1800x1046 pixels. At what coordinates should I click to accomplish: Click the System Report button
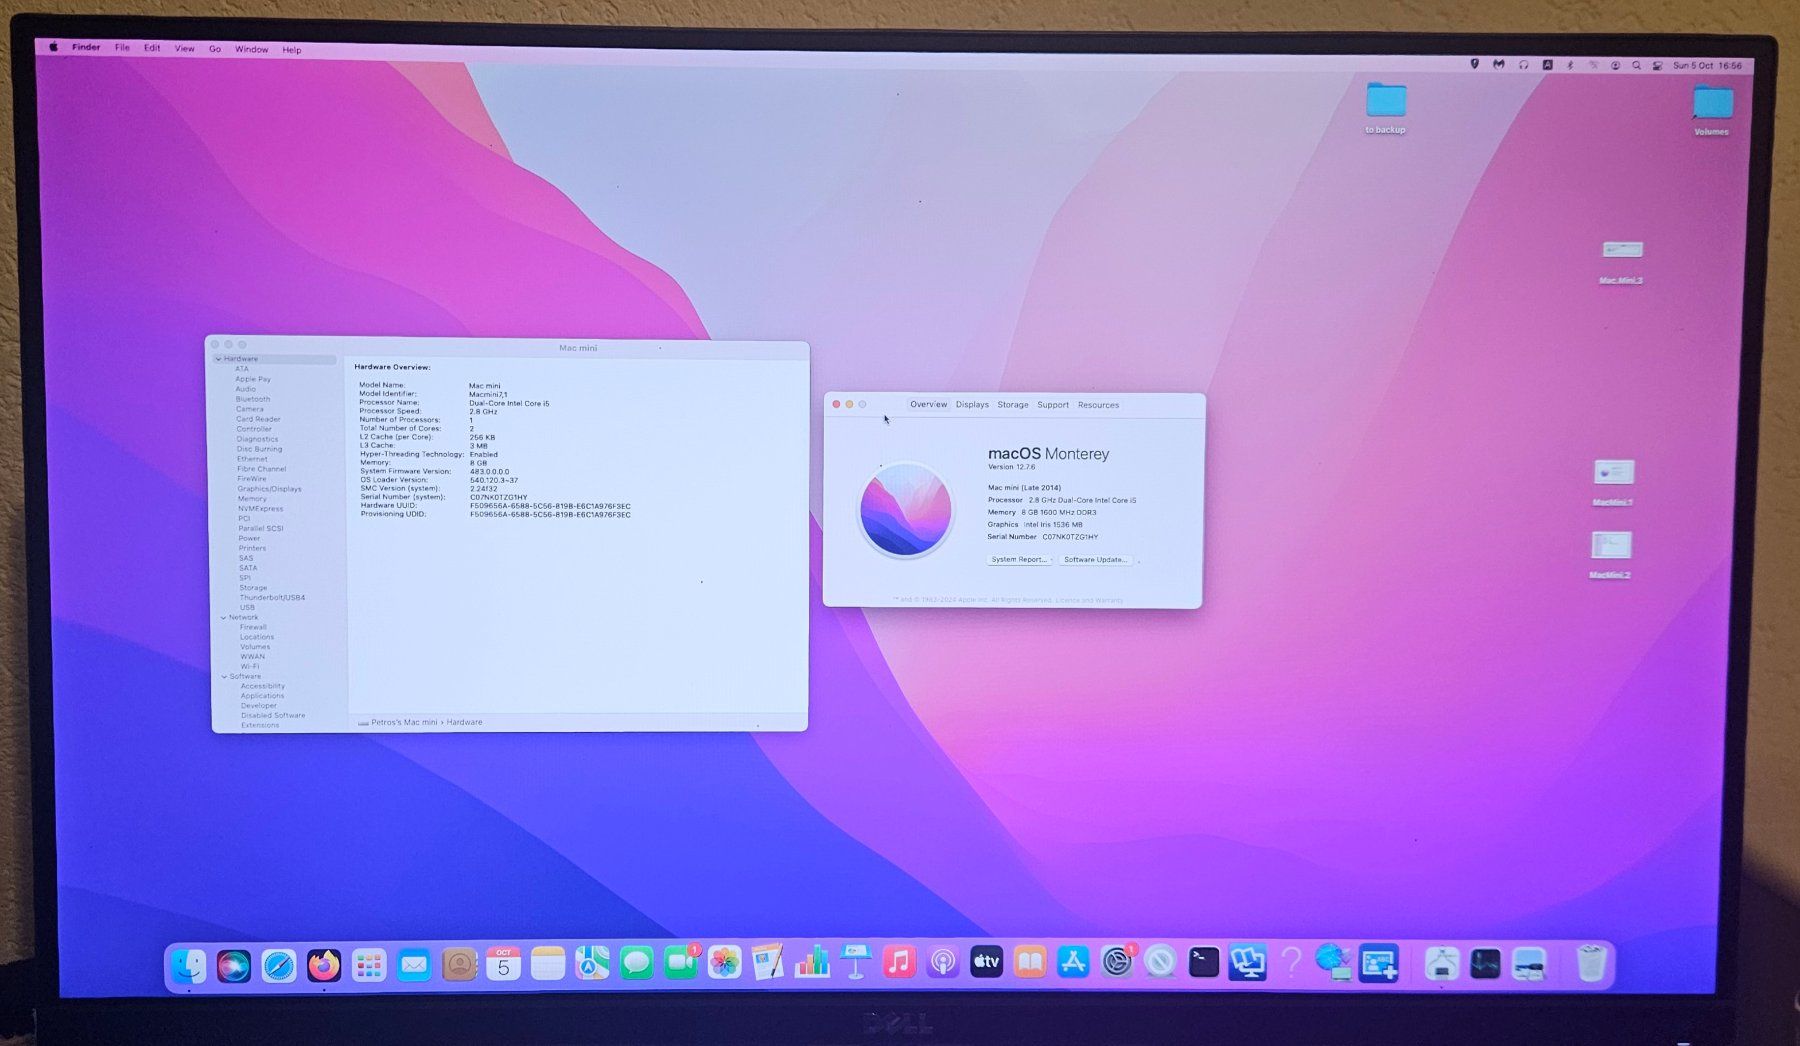[1018, 559]
